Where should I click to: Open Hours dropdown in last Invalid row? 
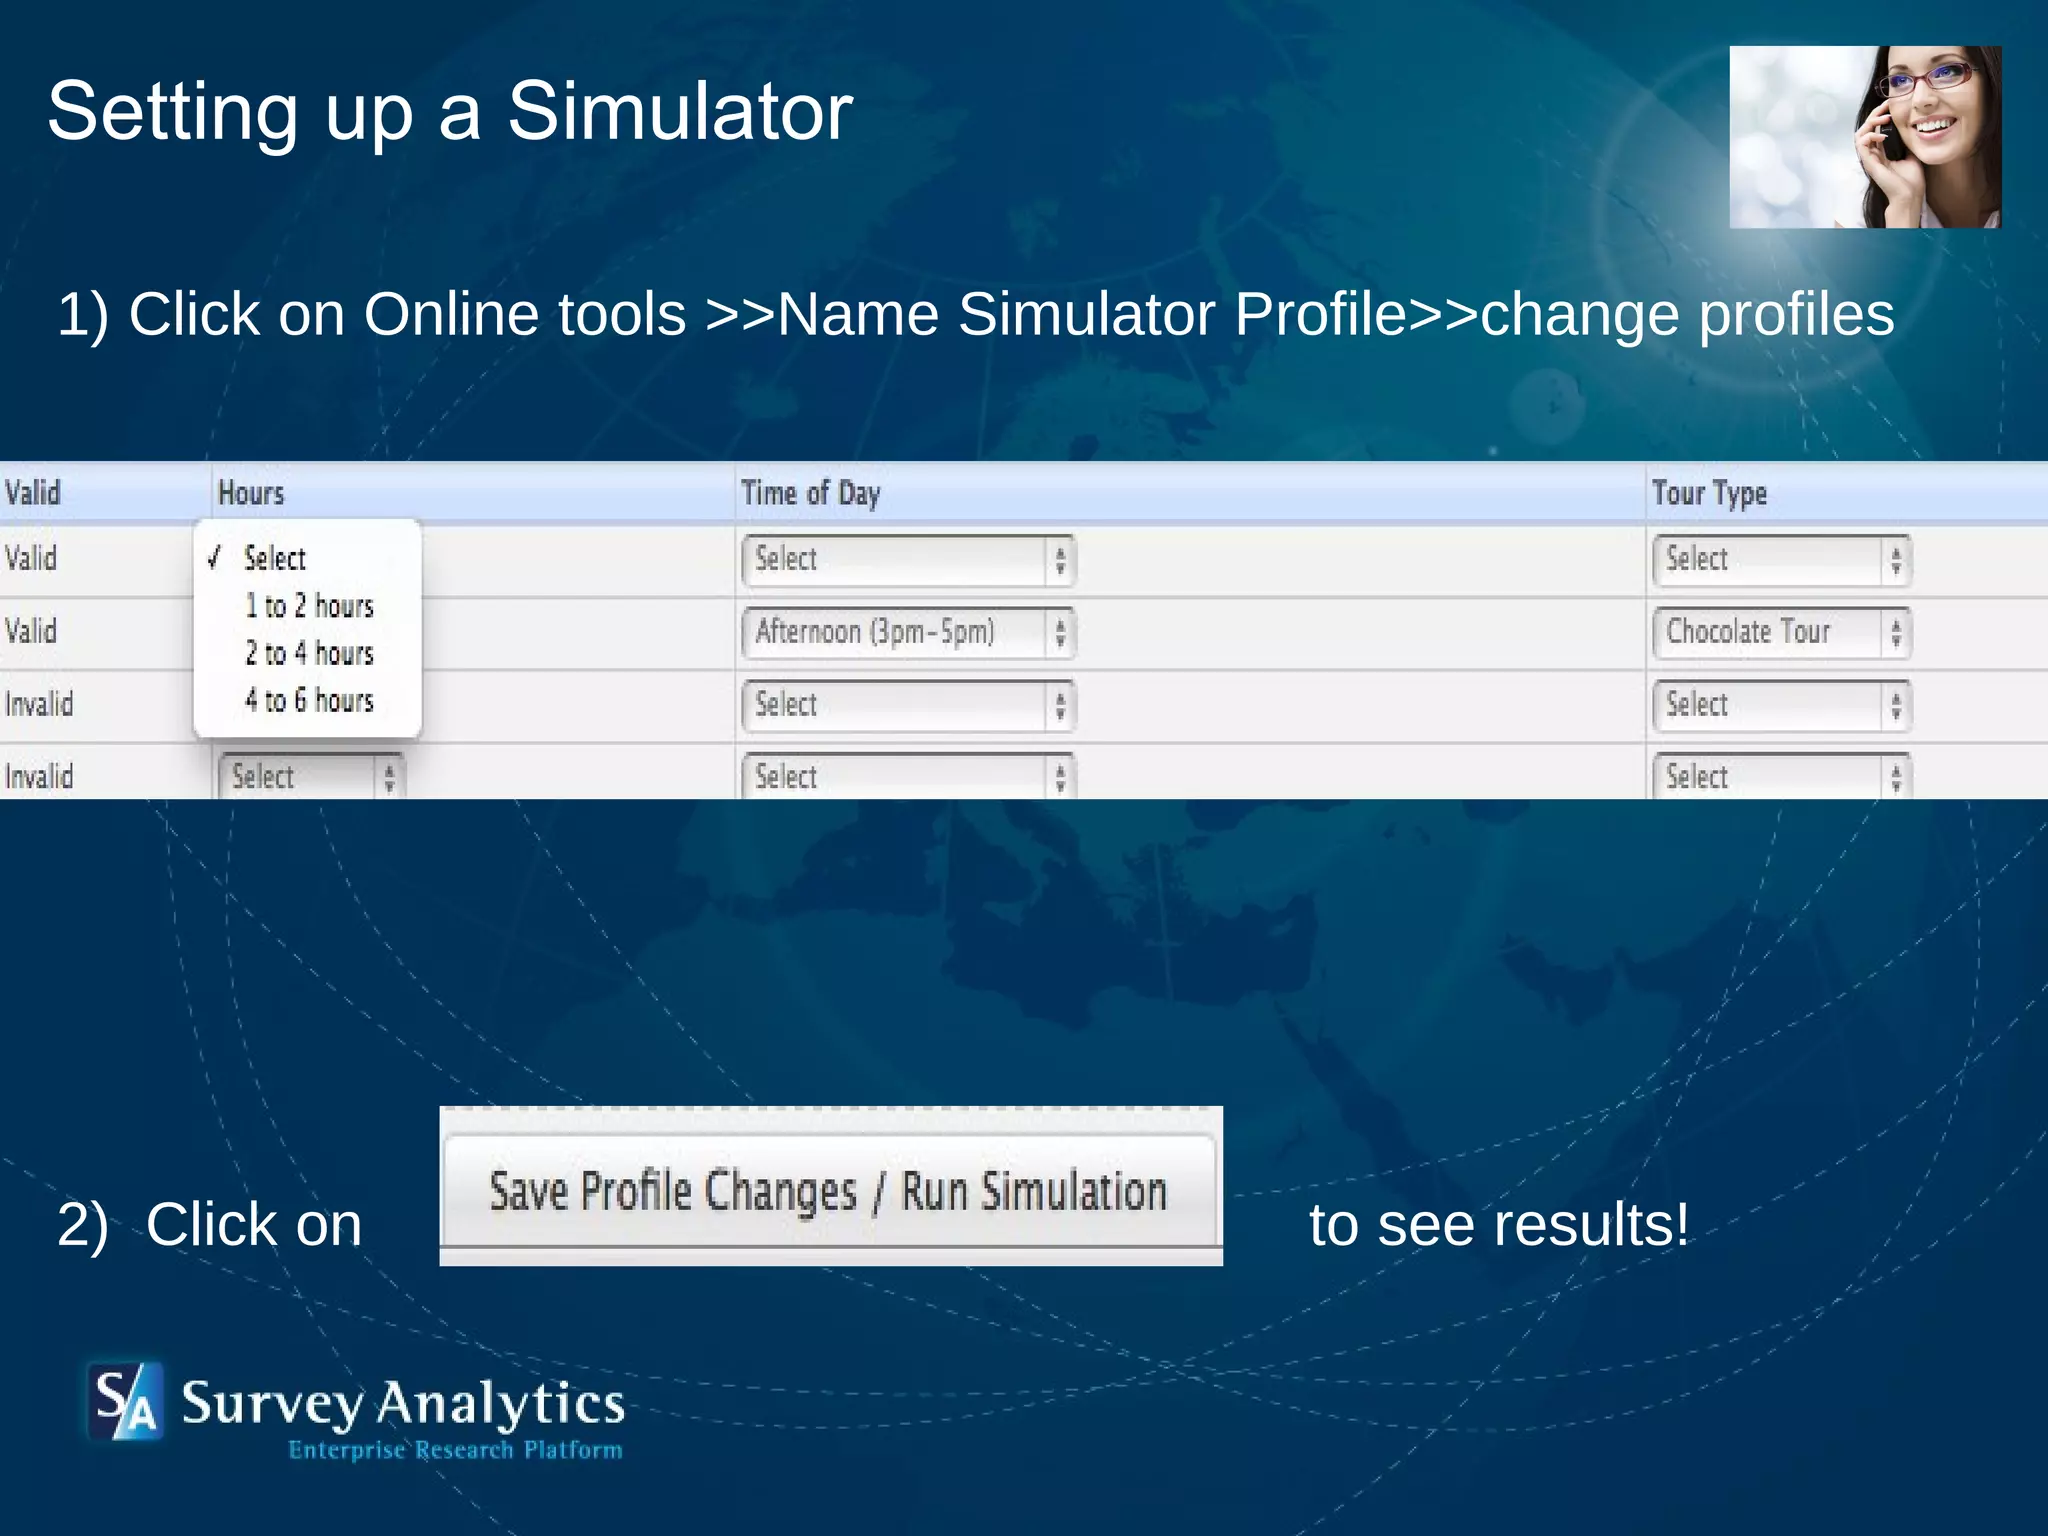(312, 777)
